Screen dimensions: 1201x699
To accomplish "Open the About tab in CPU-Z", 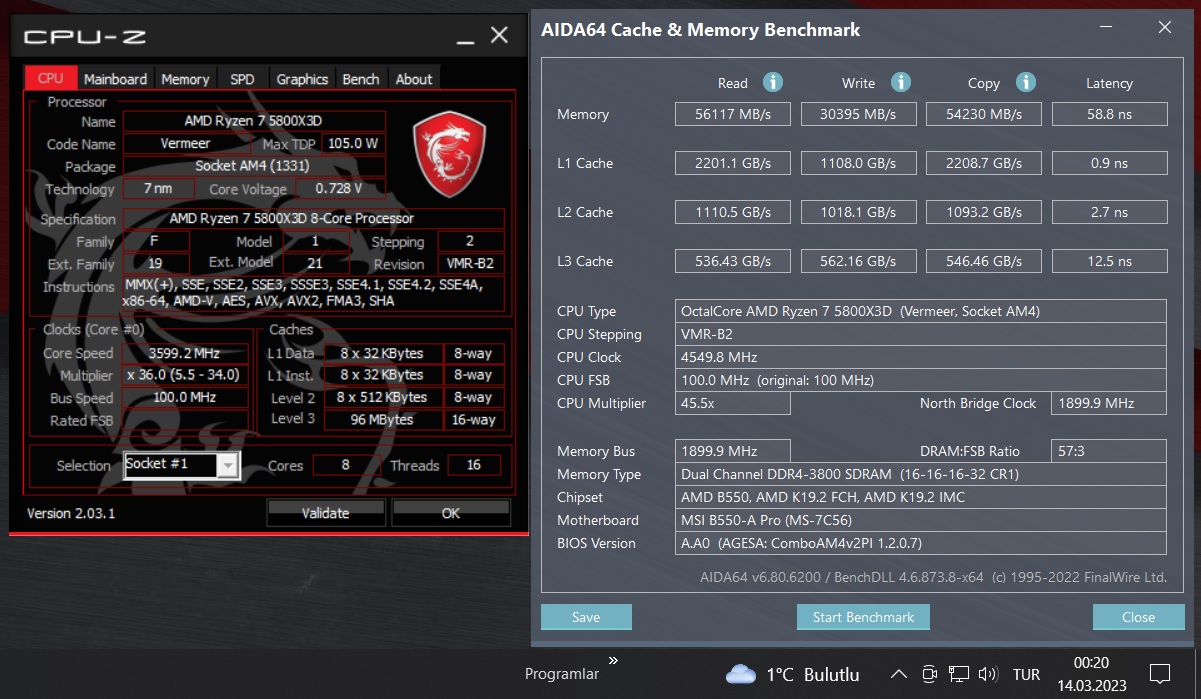I will 414,79.
